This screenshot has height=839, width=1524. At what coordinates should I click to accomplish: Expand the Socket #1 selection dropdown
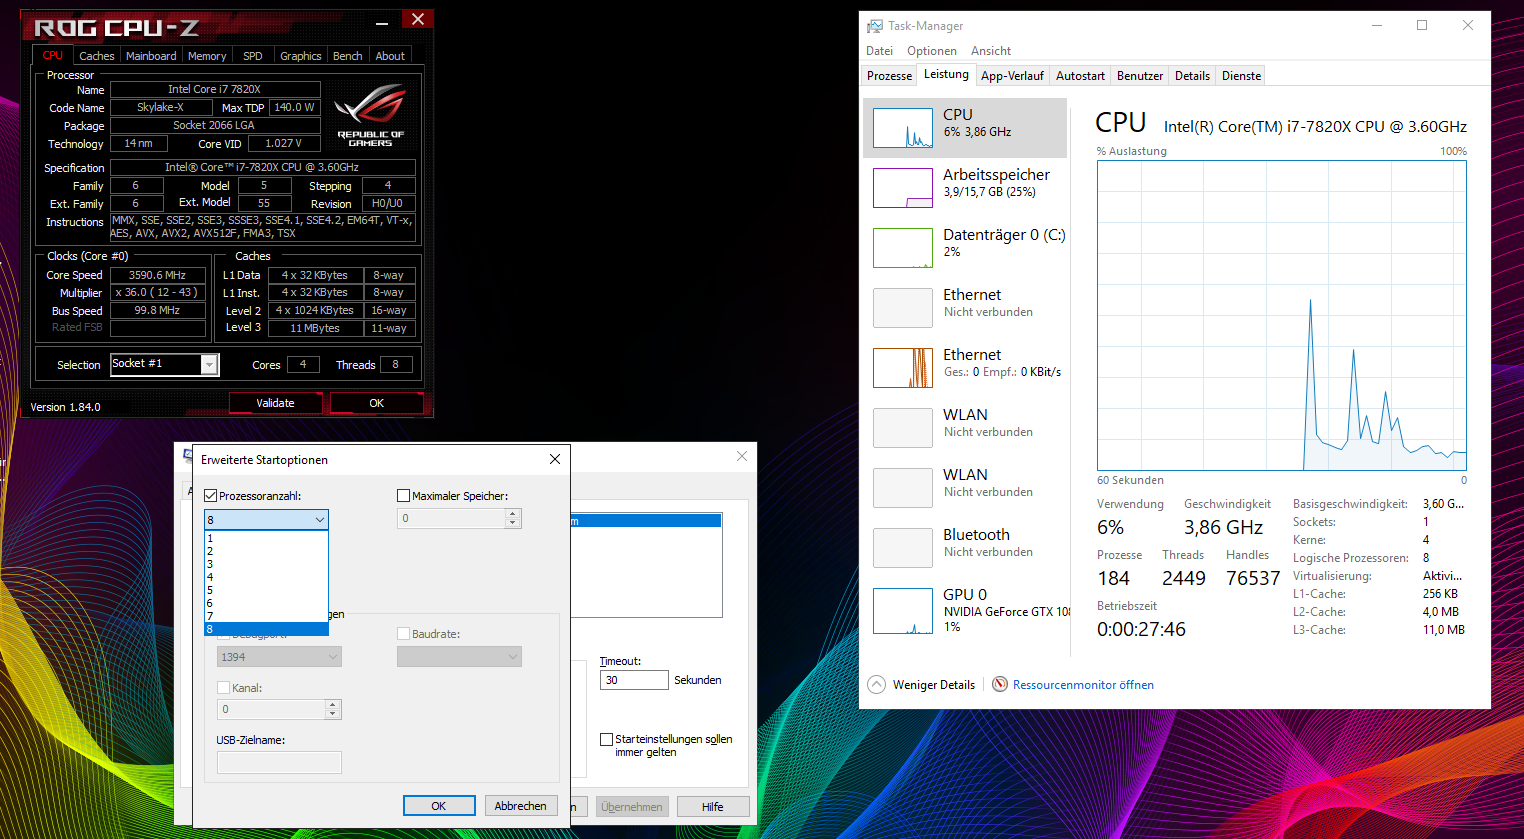(209, 365)
